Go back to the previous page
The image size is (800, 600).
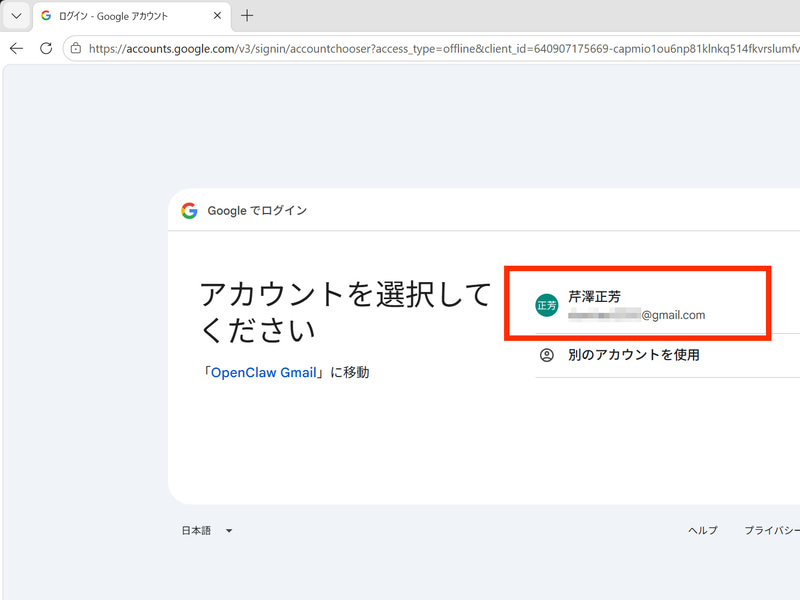(16, 48)
